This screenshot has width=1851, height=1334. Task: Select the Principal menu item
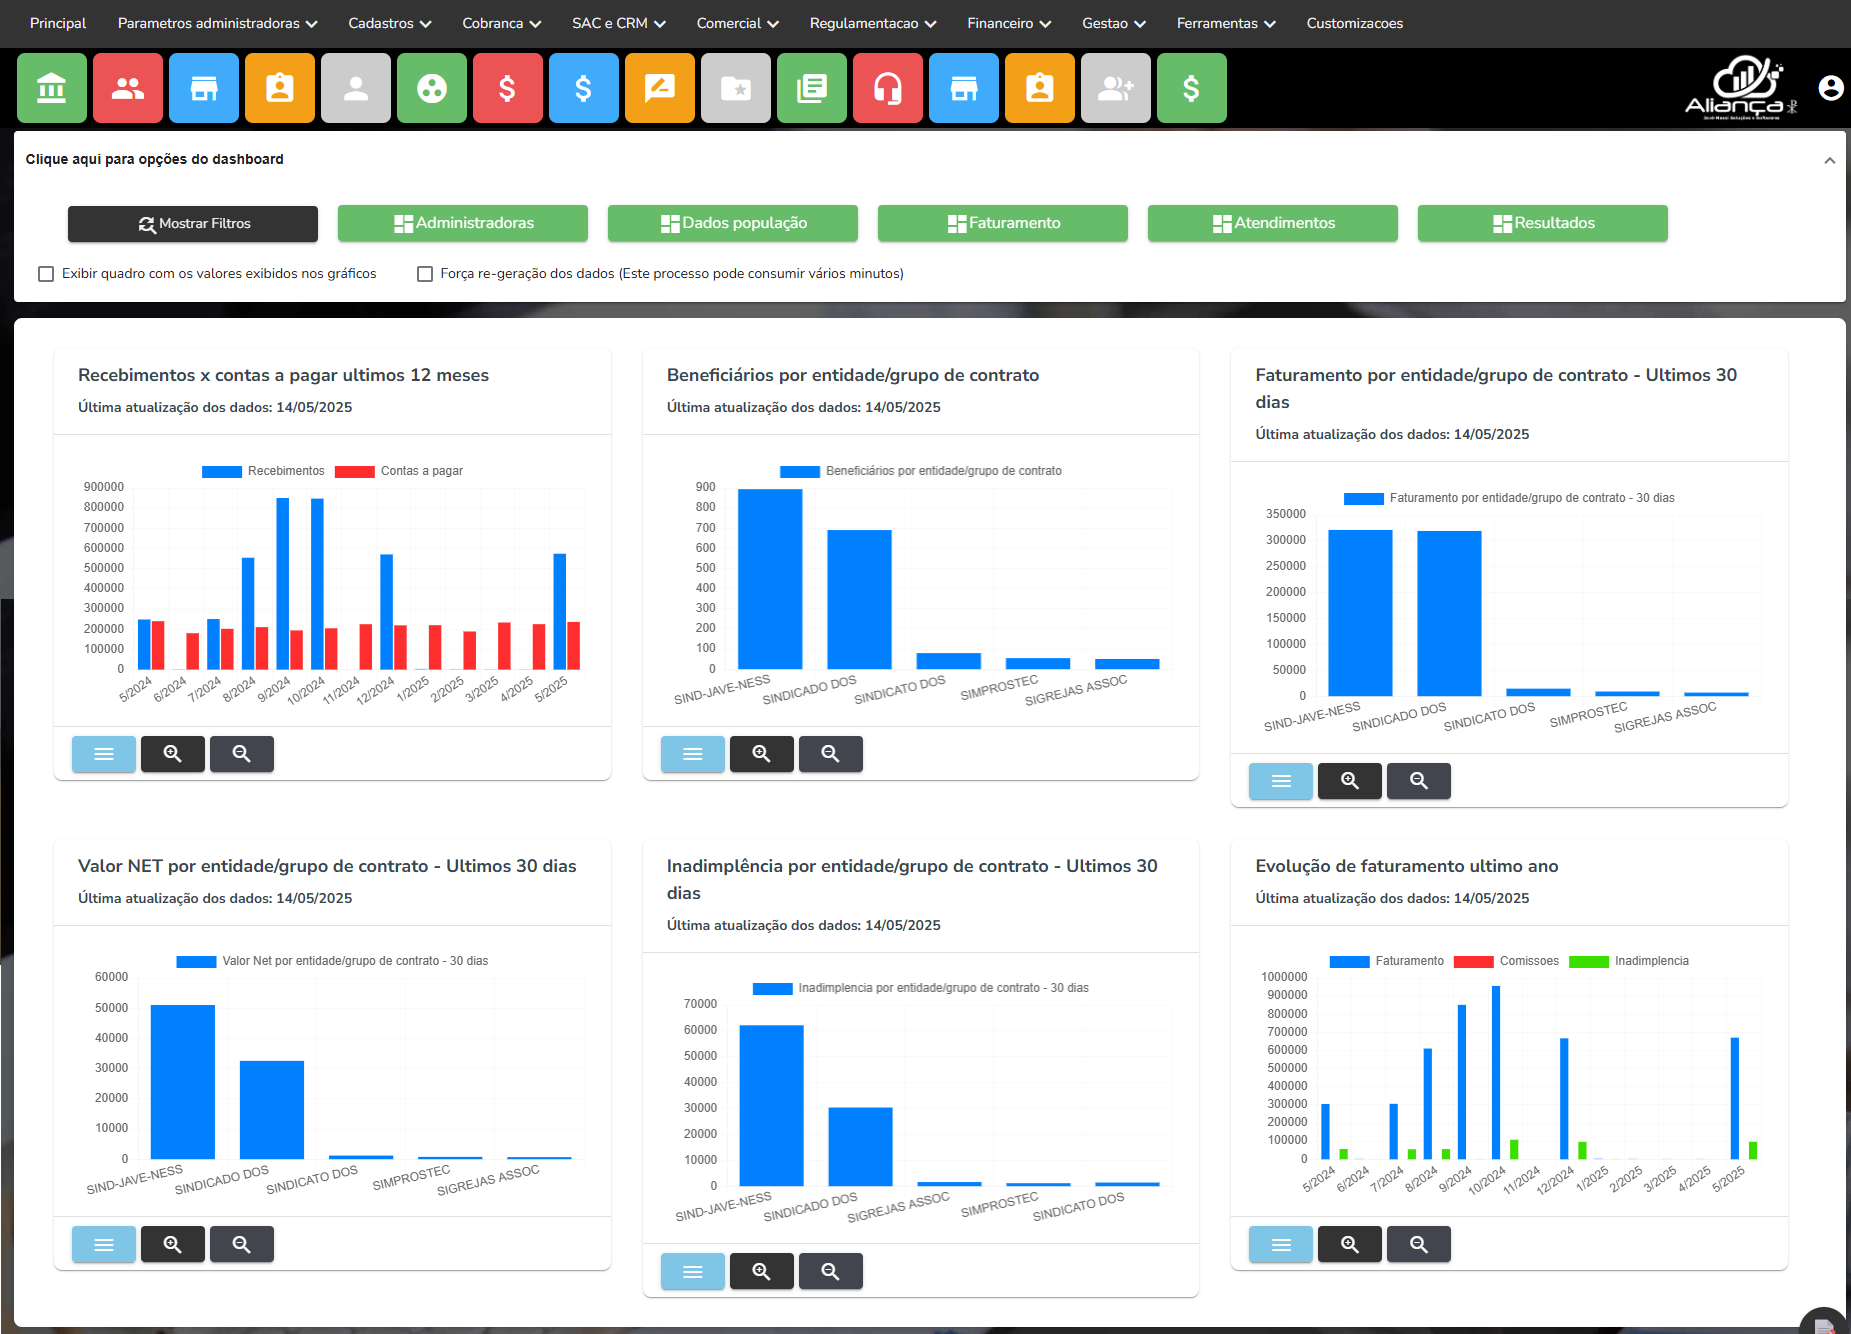[x=56, y=23]
